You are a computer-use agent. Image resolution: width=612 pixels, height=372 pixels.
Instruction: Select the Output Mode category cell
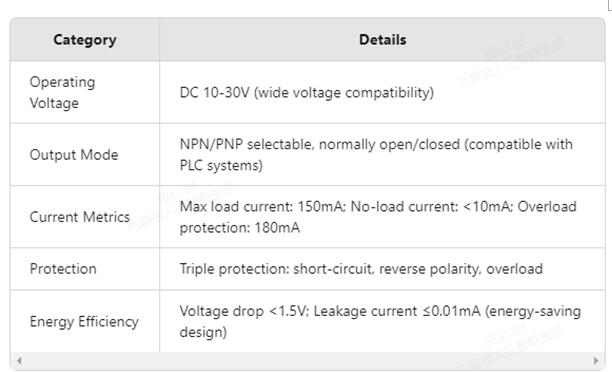point(85,155)
